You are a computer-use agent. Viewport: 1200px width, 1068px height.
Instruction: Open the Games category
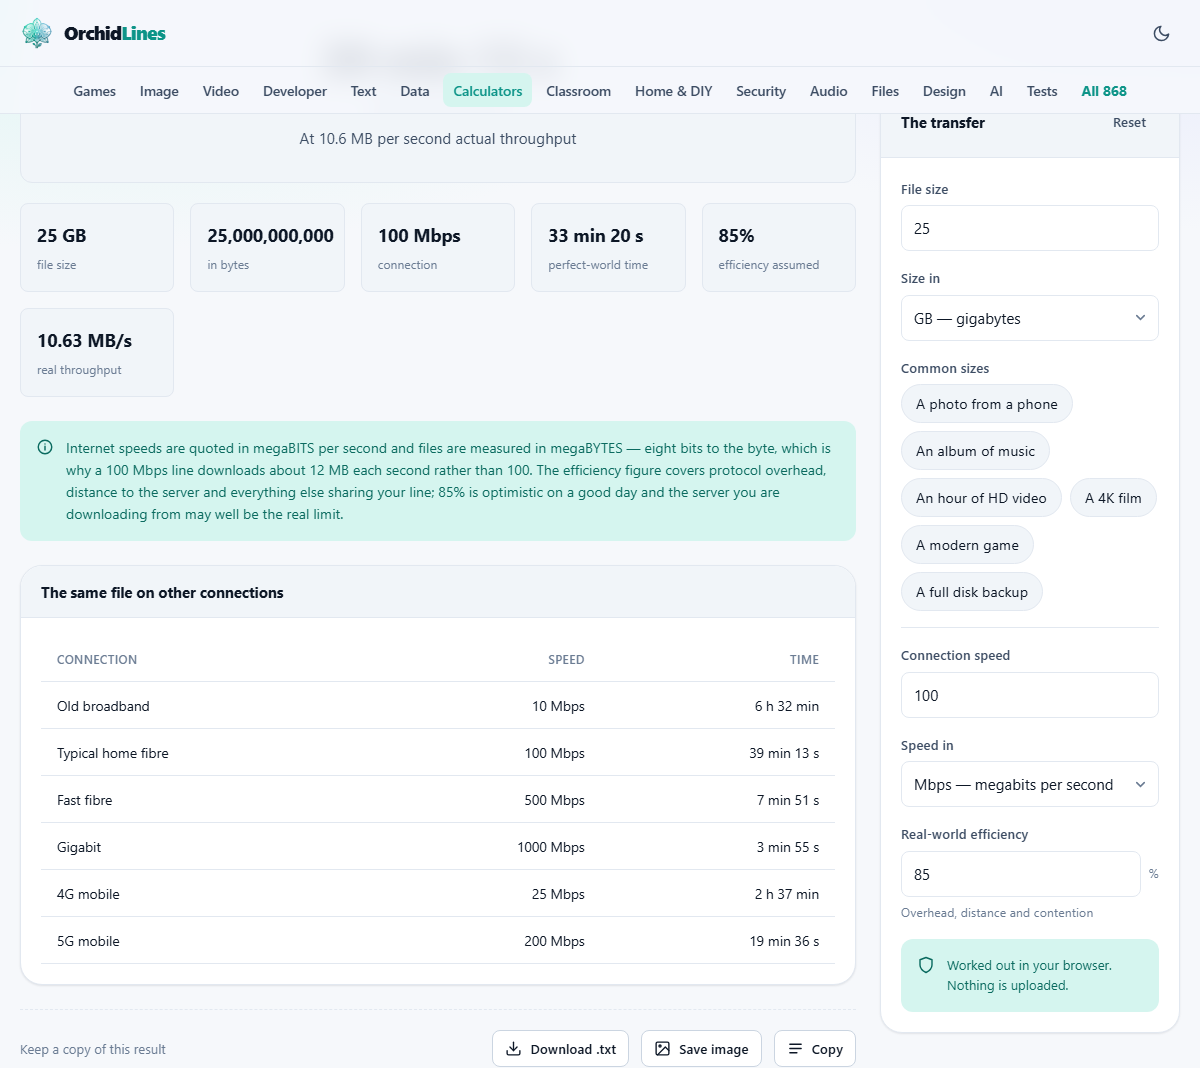(95, 91)
